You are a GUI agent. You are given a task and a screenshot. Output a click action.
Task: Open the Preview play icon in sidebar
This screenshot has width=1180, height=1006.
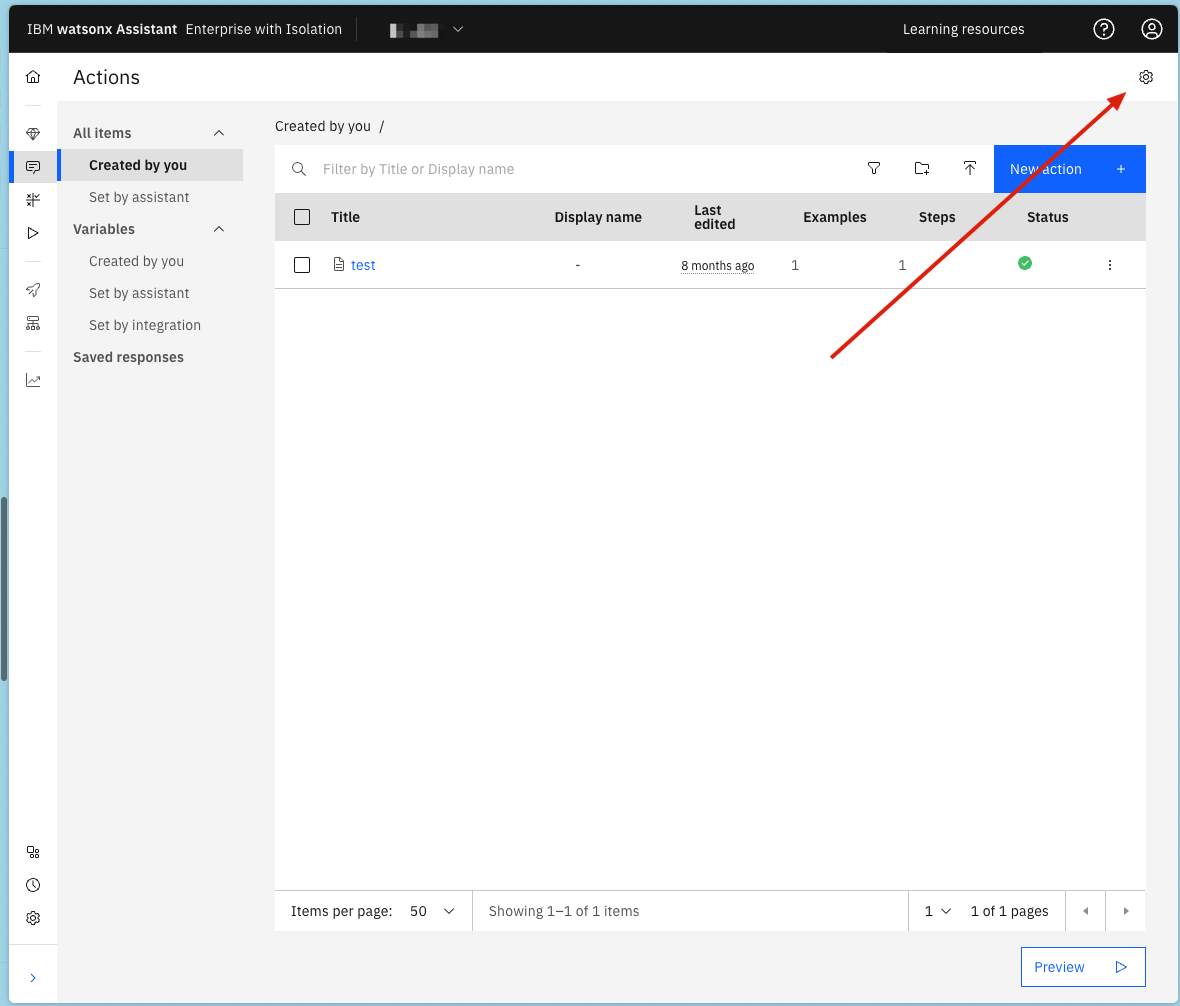point(33,233)
